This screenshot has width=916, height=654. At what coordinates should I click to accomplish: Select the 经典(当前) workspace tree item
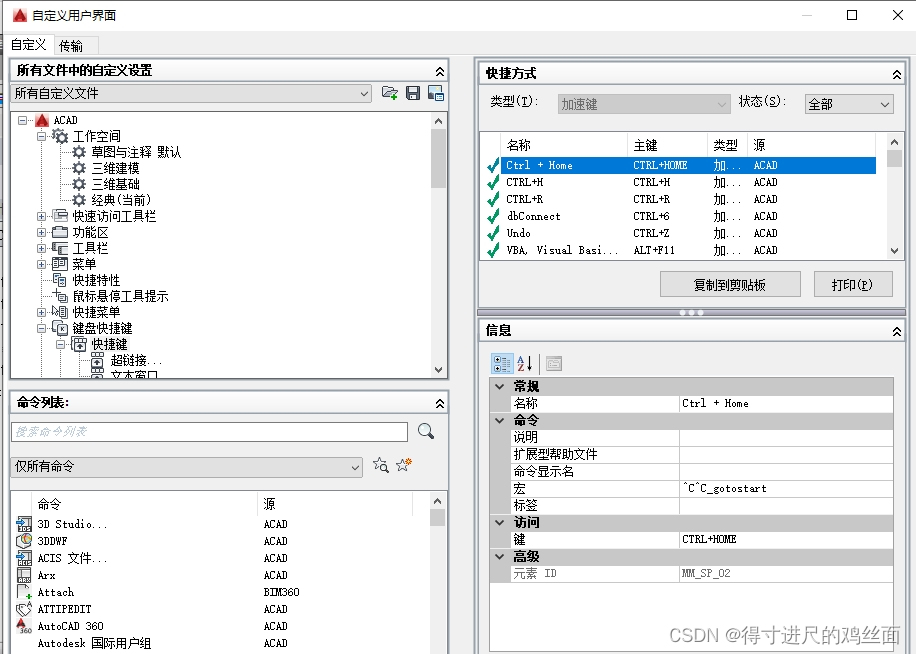[x=121, y=200]
